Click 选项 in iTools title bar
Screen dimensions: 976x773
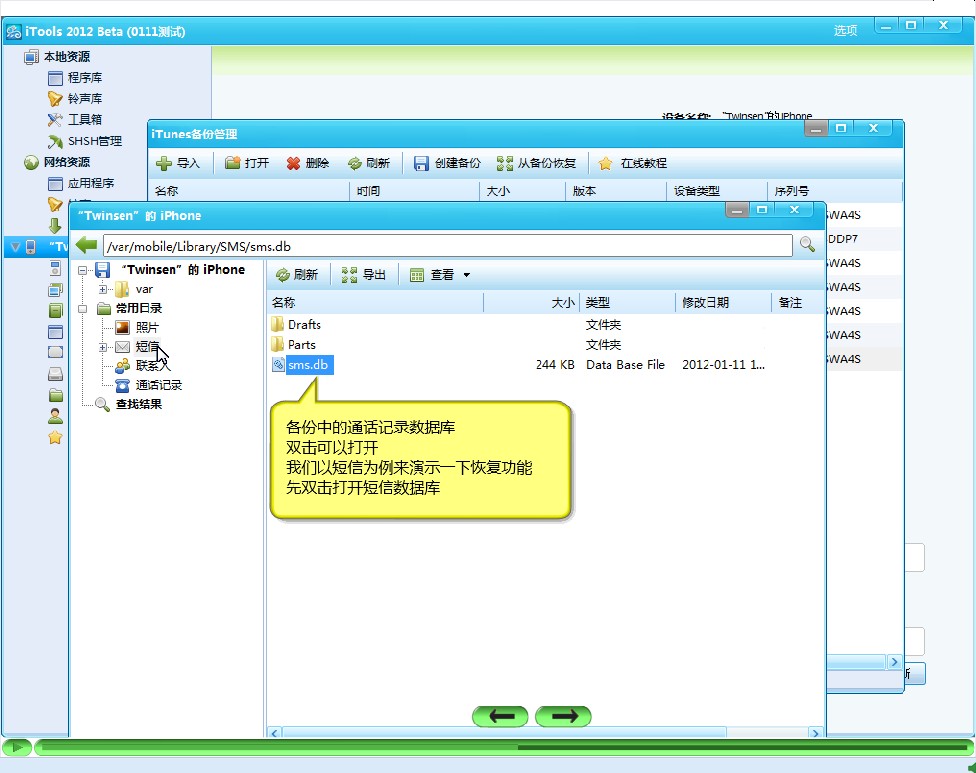[845, 30]
